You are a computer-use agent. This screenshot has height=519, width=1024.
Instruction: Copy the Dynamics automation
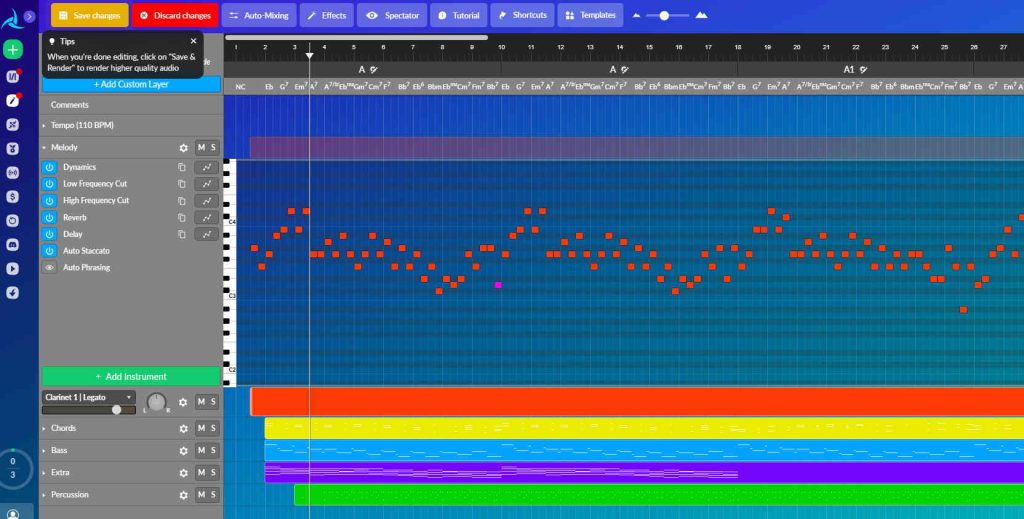point(182,167)
